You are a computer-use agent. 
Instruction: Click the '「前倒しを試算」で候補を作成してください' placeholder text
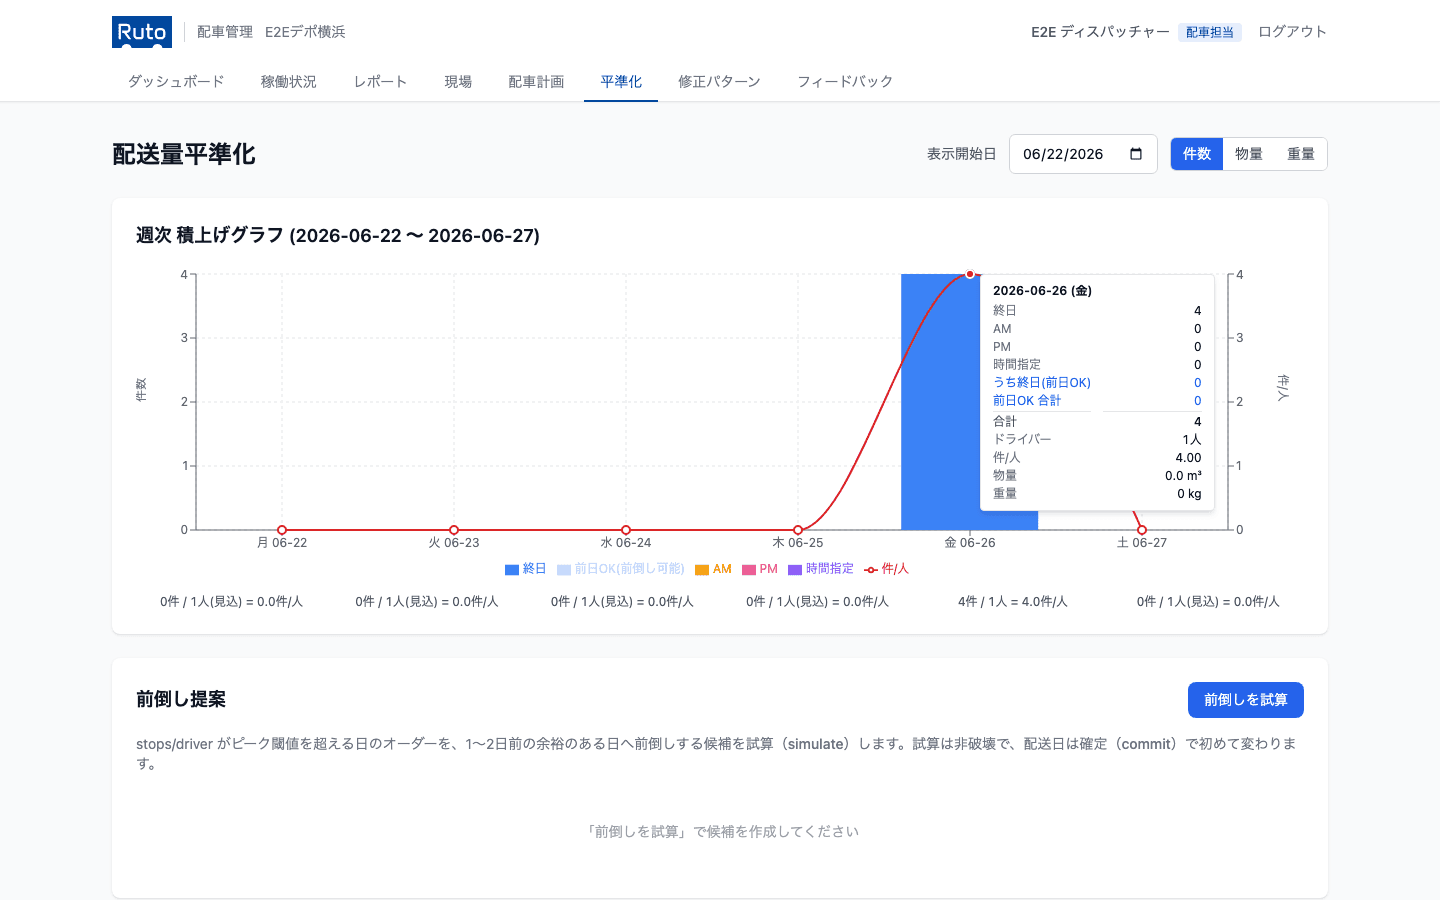[720, 832]
